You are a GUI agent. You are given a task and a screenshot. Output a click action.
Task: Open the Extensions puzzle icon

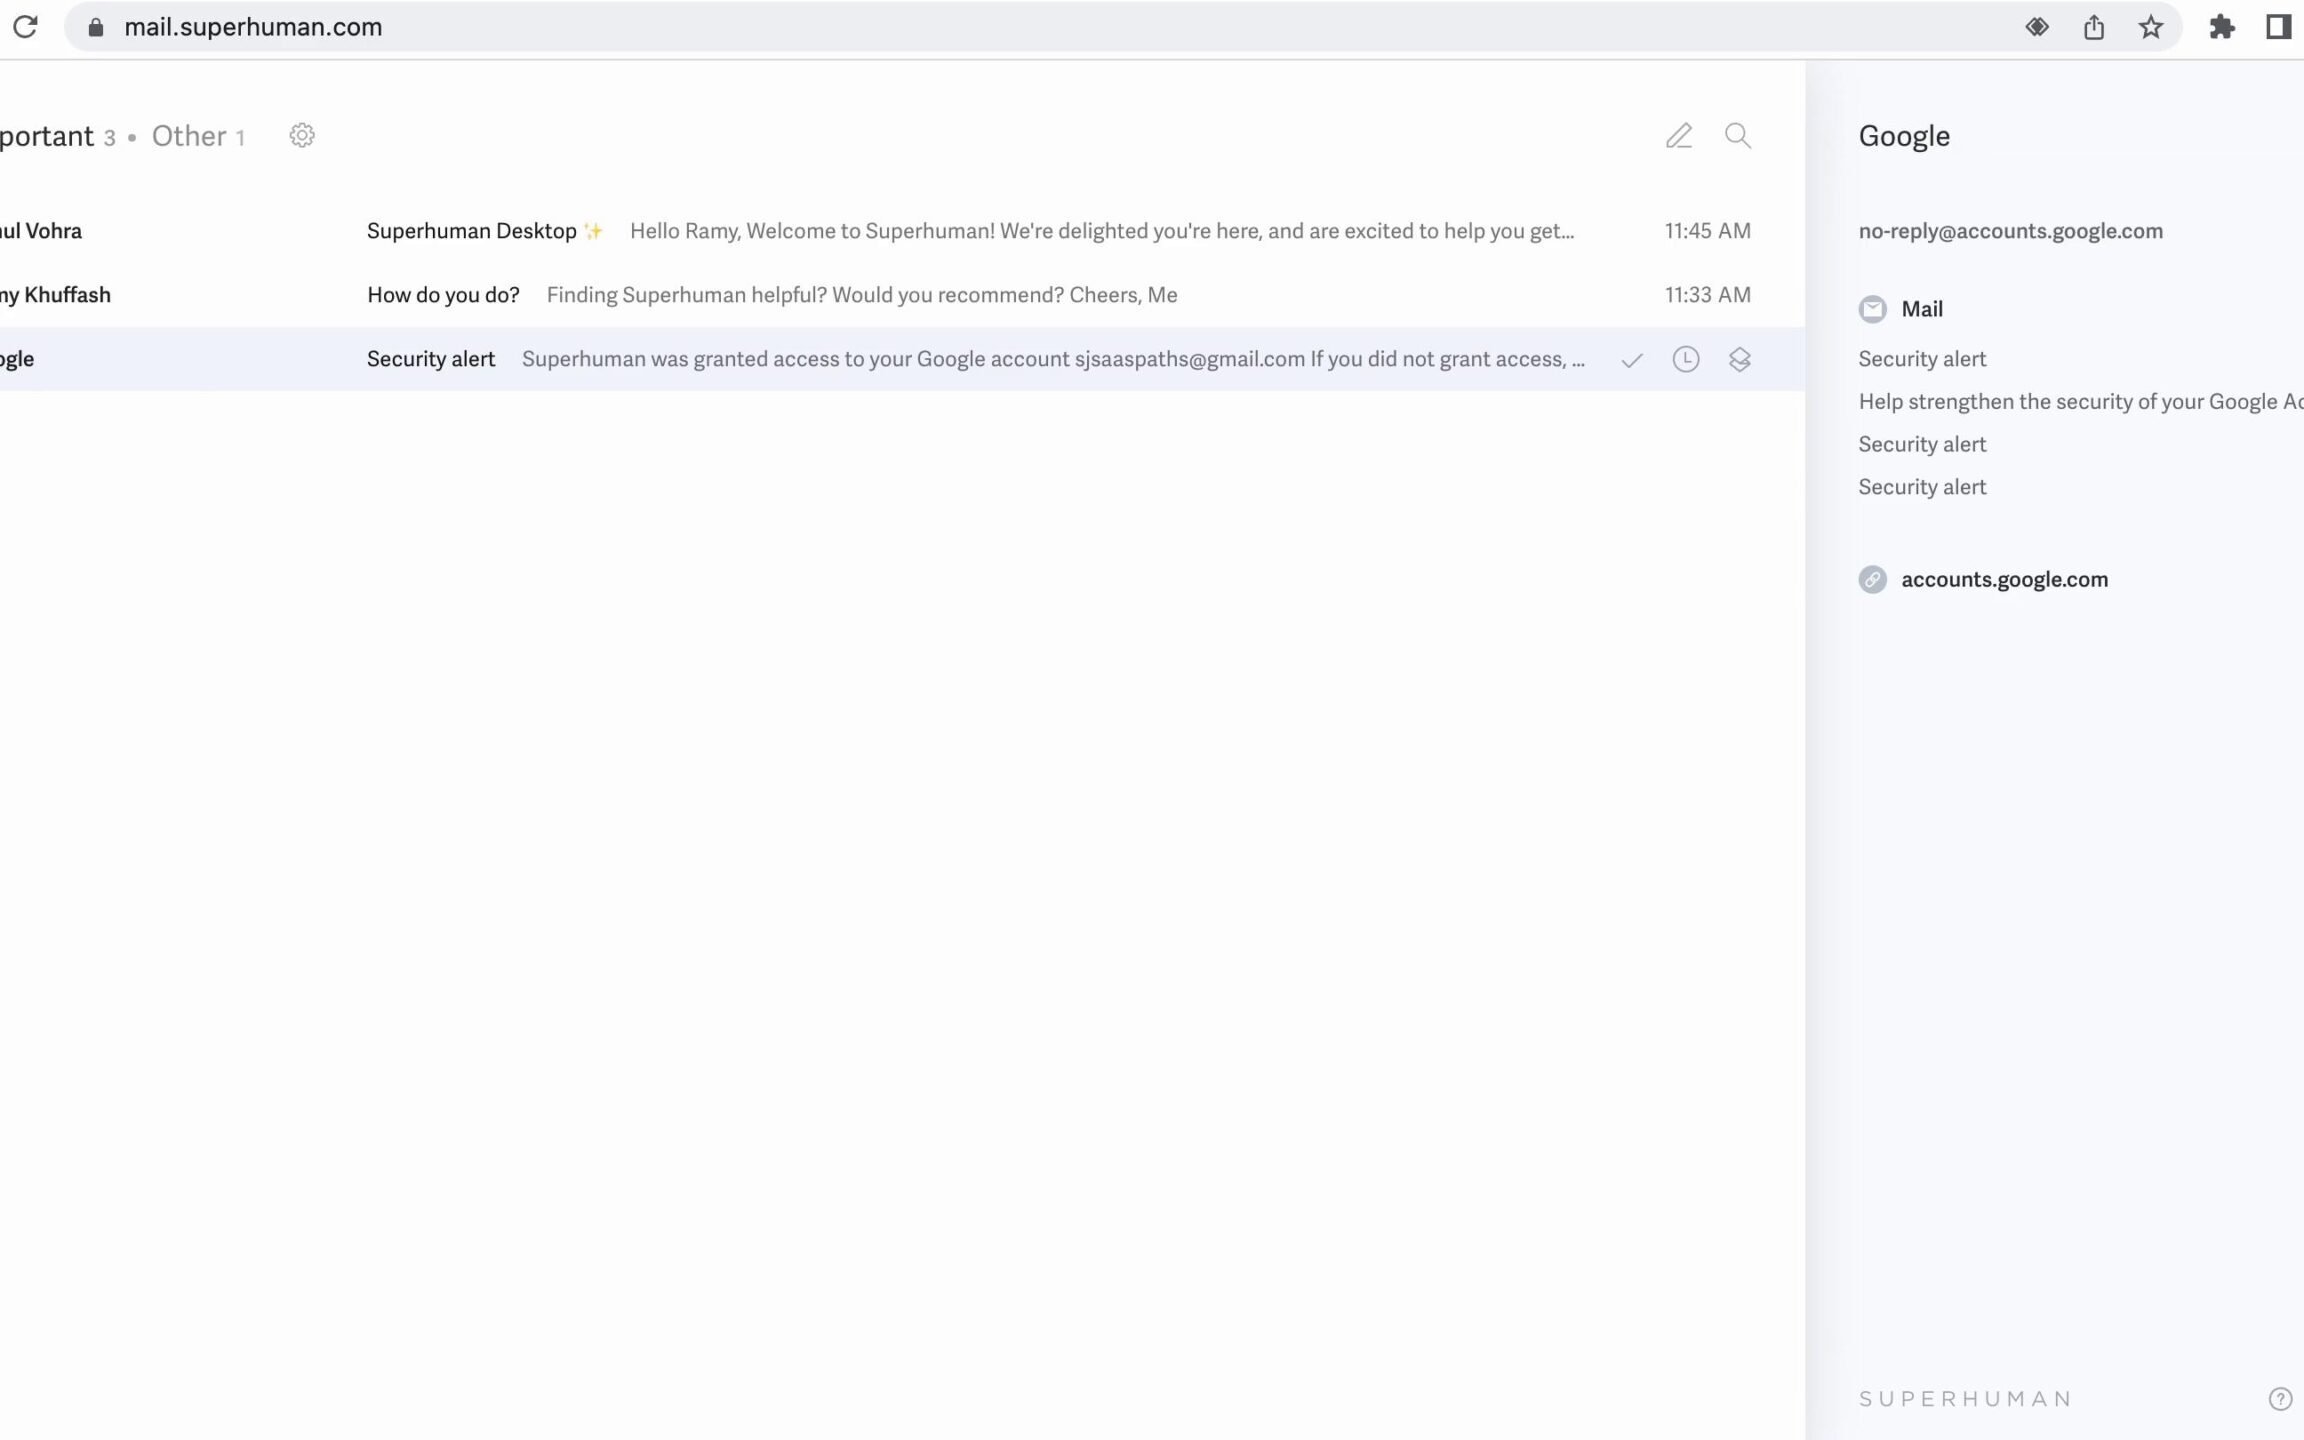pos(2222,27)
